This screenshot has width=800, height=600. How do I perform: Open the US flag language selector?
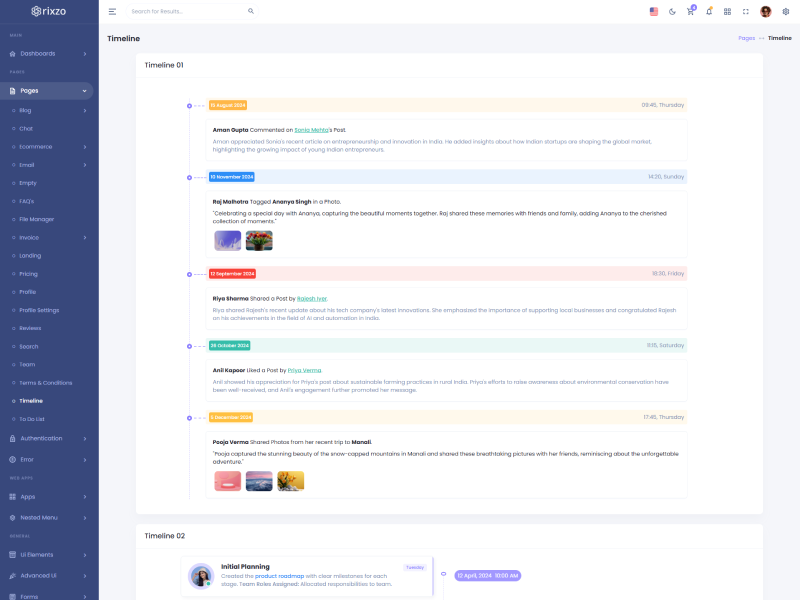[654, 11]
